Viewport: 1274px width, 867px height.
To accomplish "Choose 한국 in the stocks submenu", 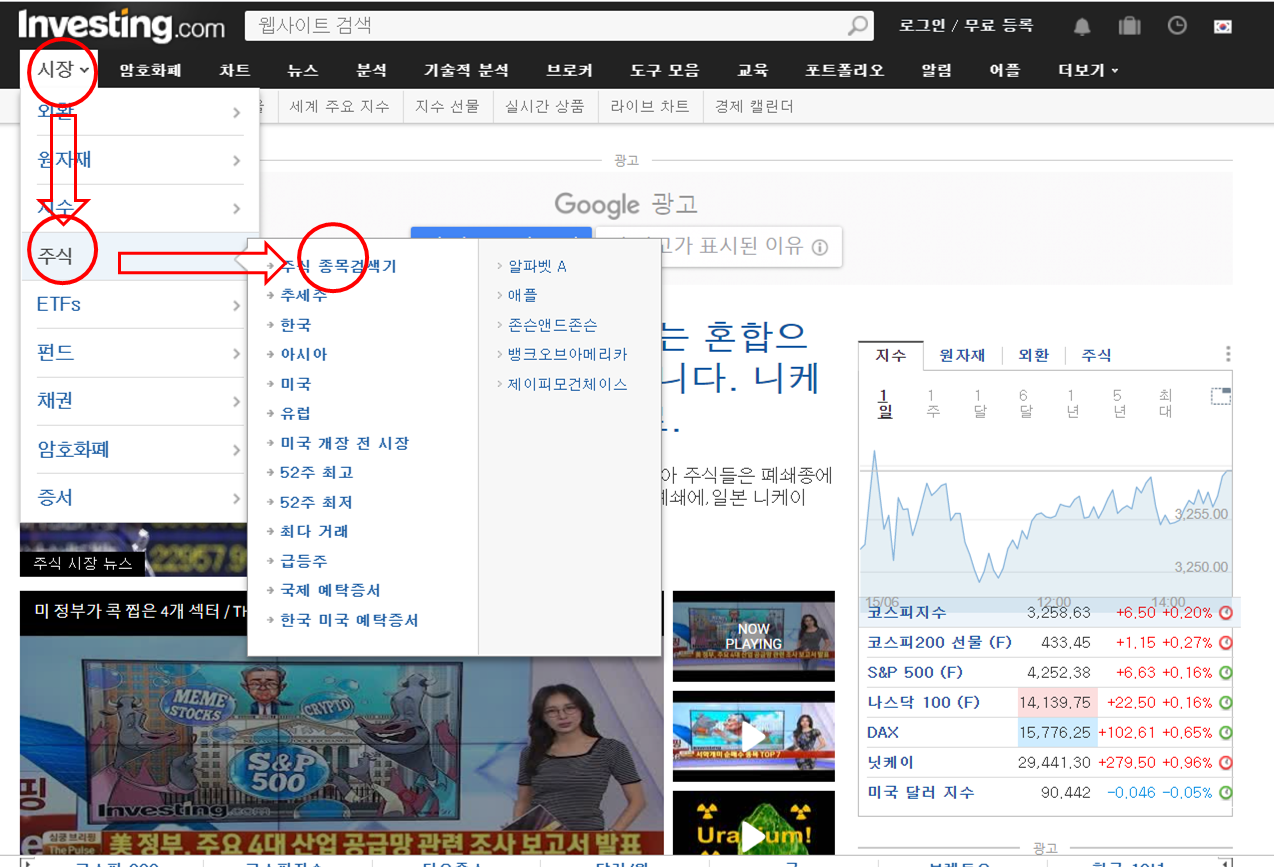I will [296, 325].
